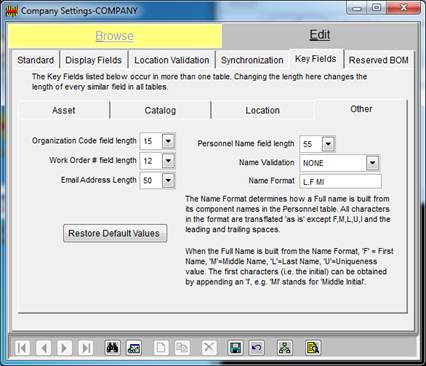Click into Name Format text field
This screenshot has width=426, height=366.
[340, 182]
